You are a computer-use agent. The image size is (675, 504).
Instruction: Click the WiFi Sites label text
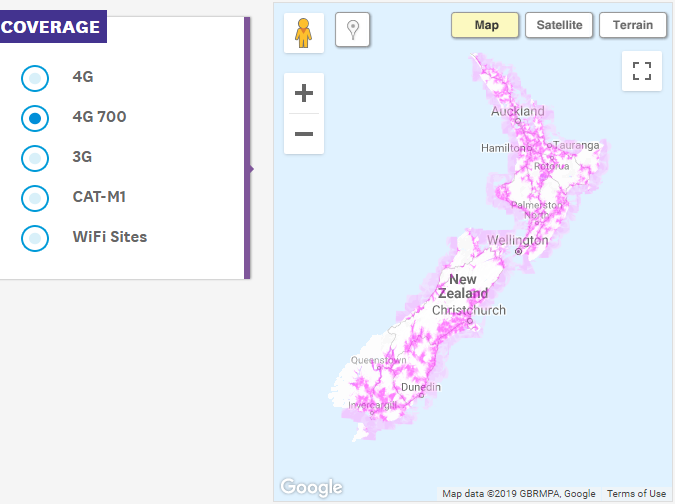tap(110, 237)
